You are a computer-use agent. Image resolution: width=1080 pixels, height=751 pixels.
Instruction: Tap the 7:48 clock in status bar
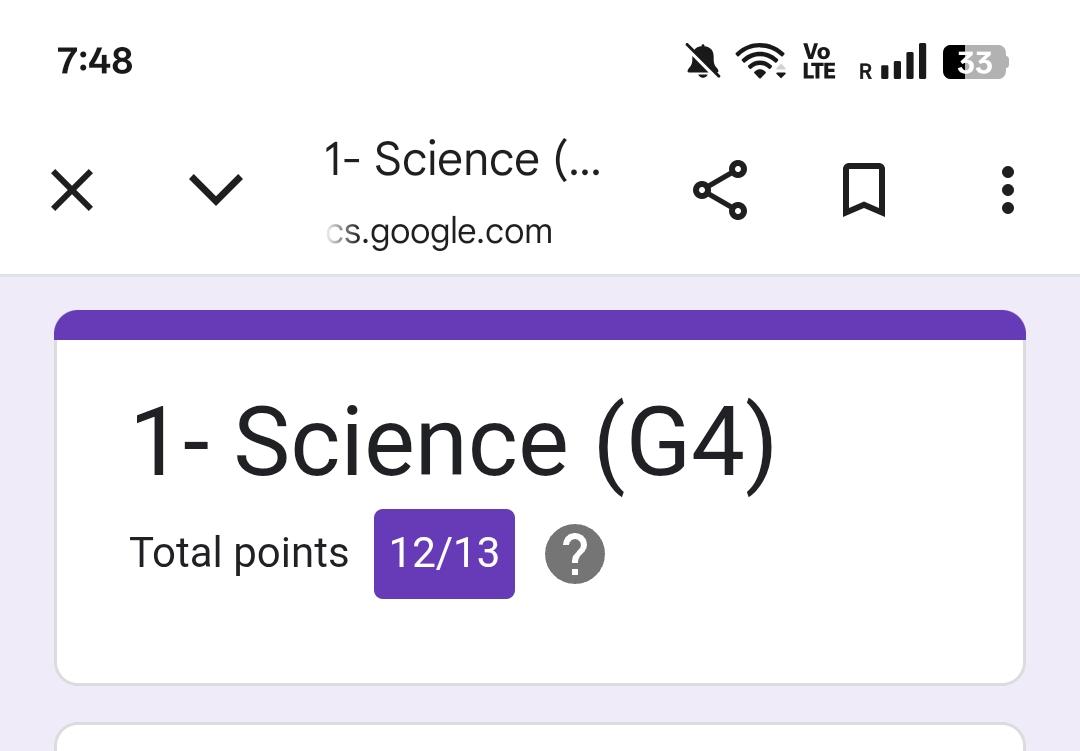pyautogui.click(x=95, y=62)
